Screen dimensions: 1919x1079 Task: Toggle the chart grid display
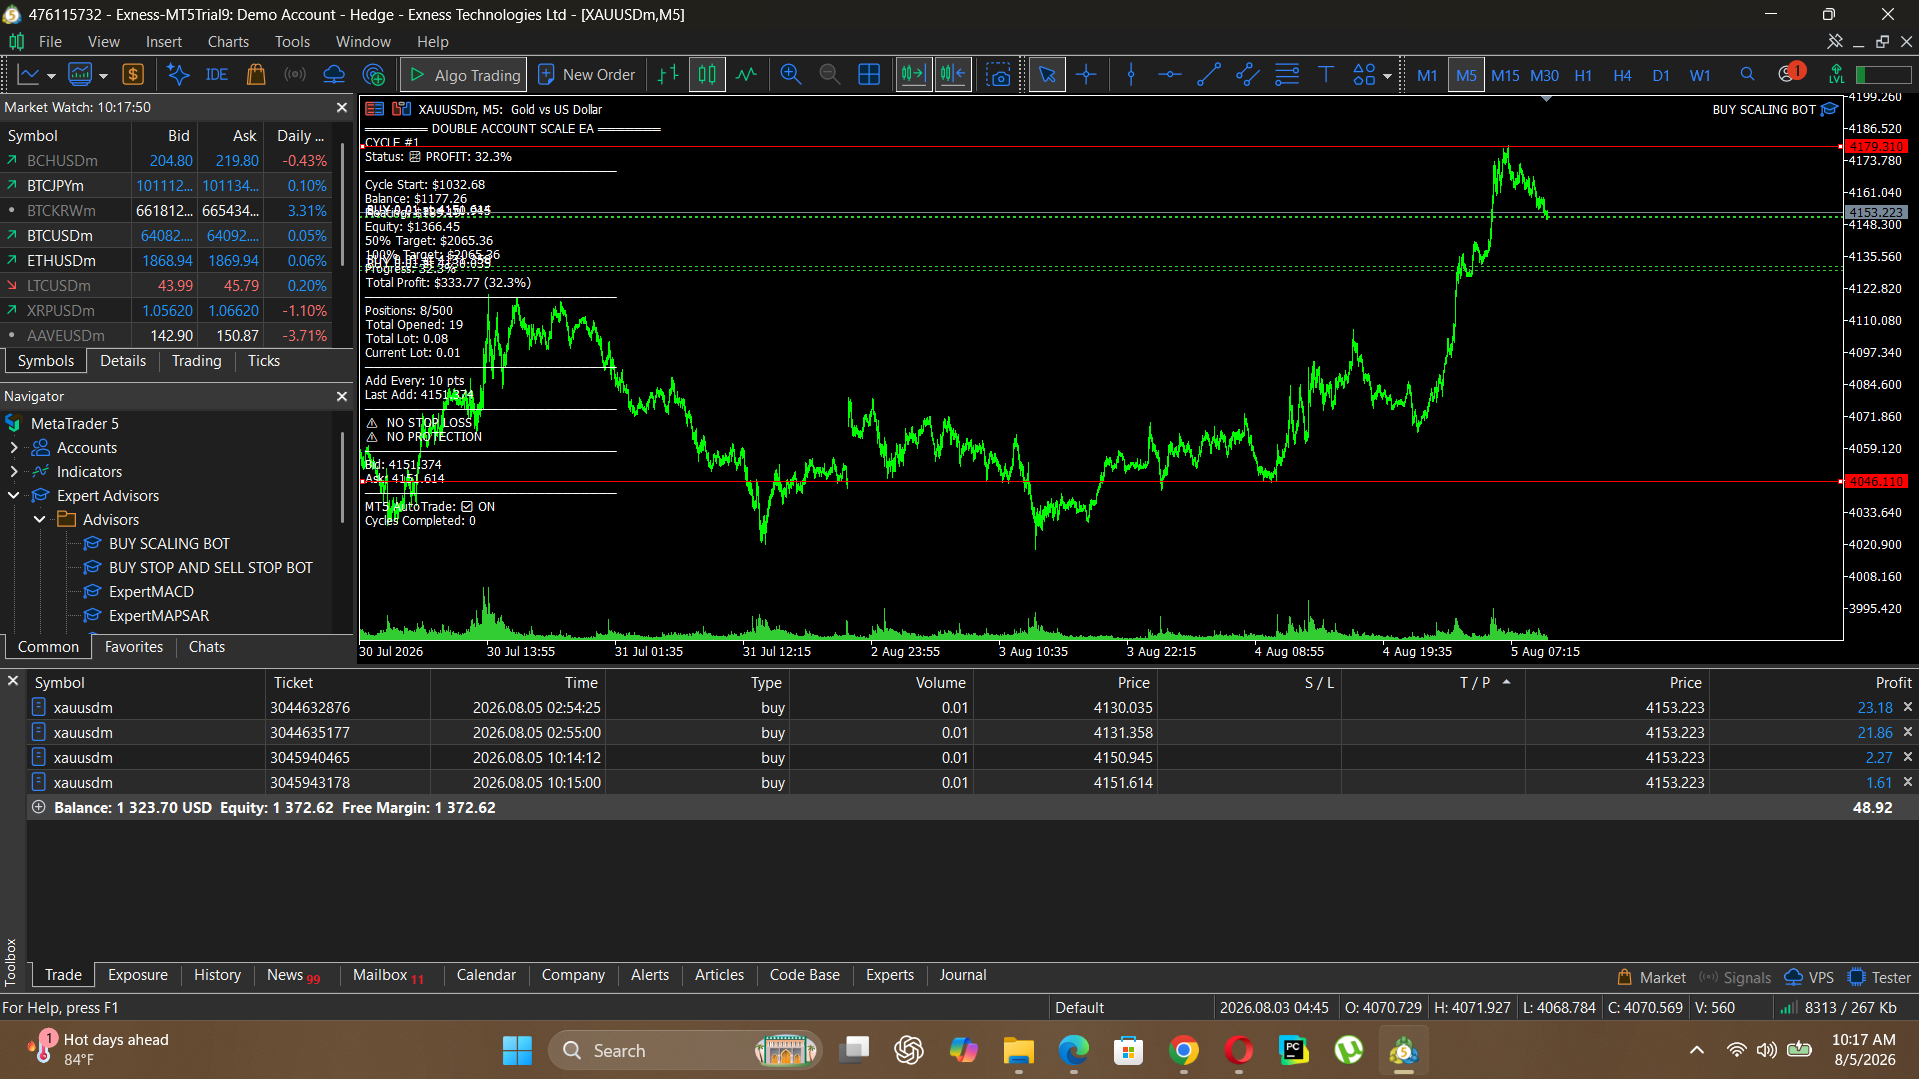pyautogui.click(x=869, y=75)
